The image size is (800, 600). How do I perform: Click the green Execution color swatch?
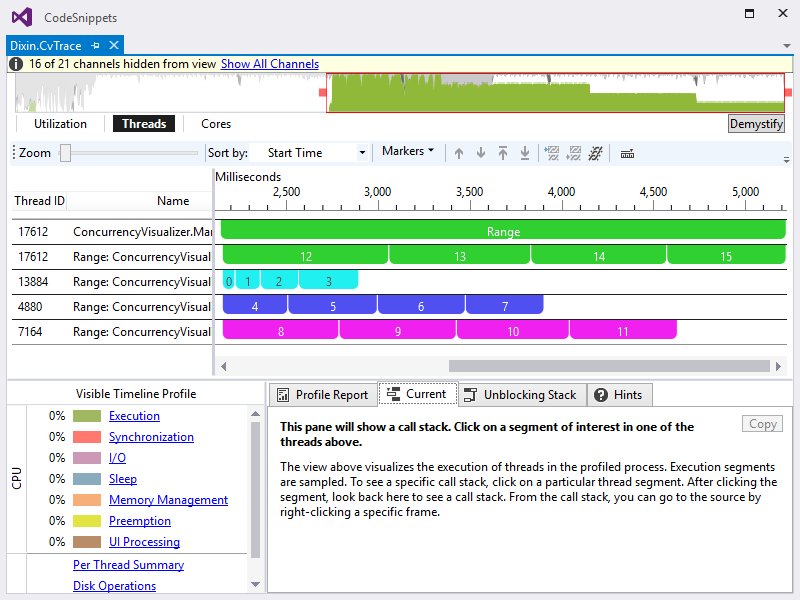click(x=87, y=416)
